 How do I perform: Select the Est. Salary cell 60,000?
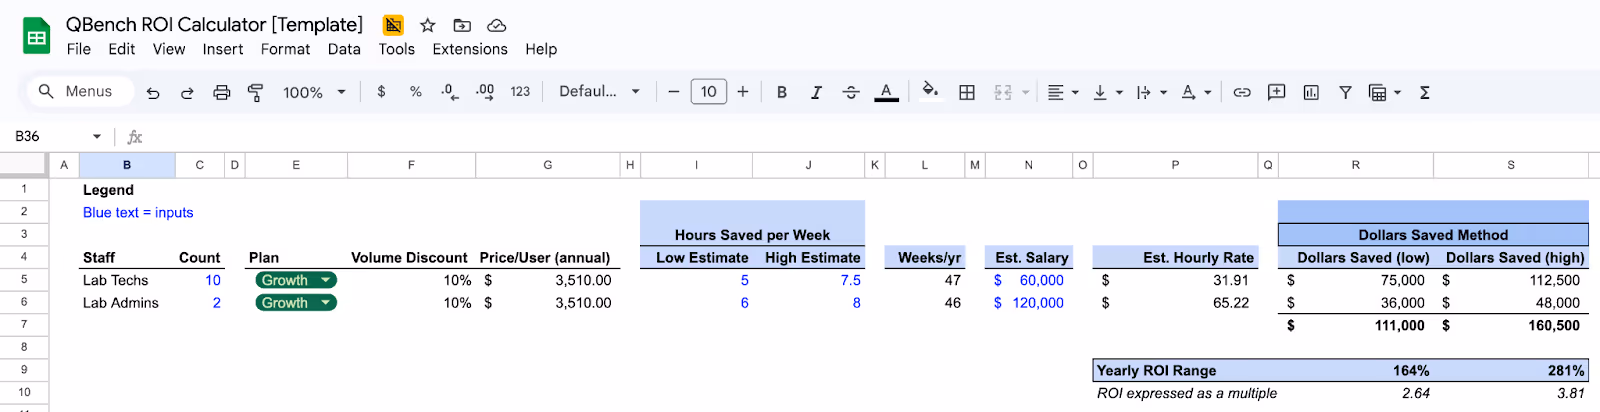click(x=1029, y=280)
